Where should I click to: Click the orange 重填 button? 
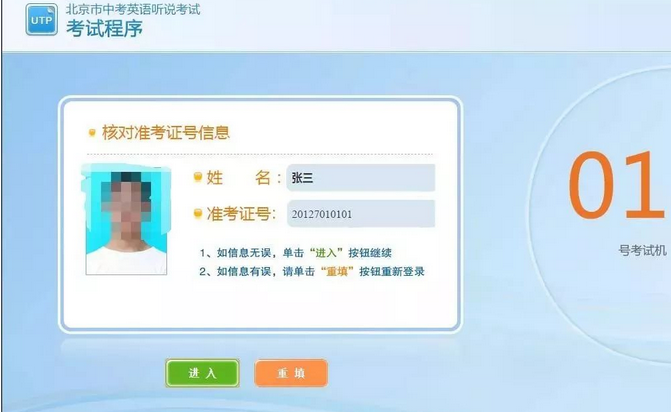(x=291, y=373)
